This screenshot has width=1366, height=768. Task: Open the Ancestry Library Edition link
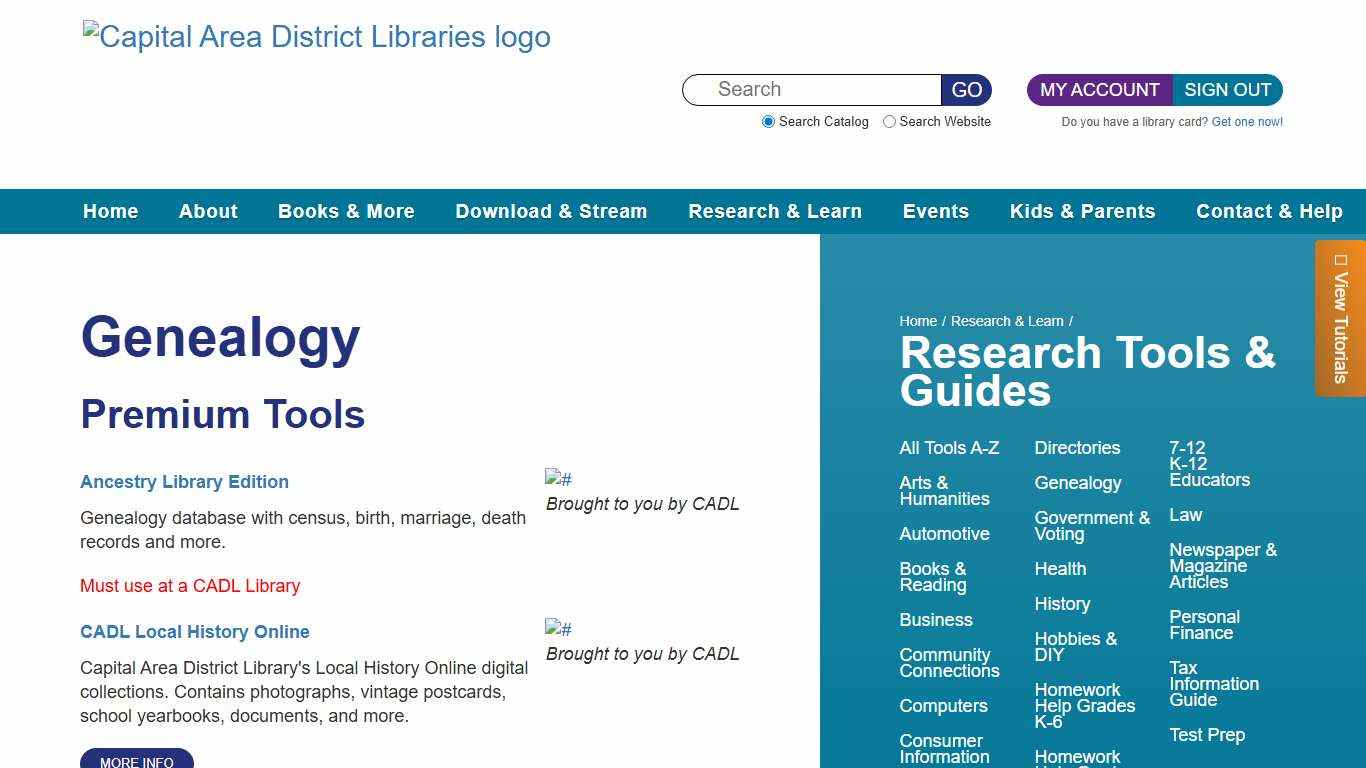[x=184, y=482]
